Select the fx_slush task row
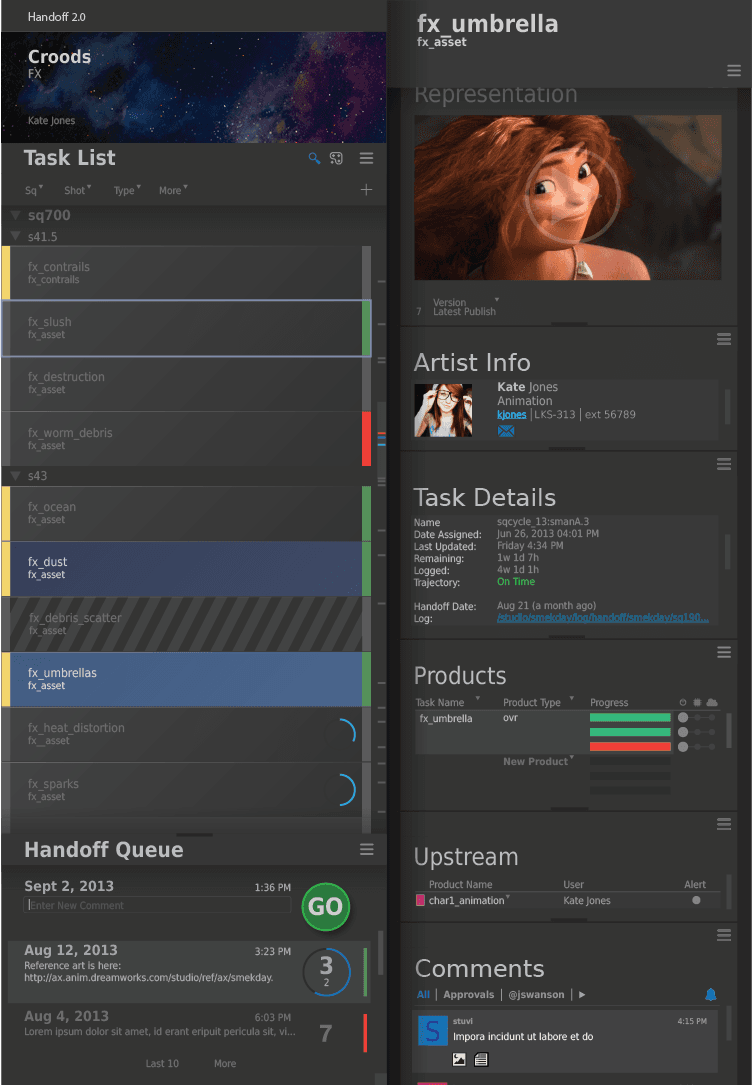This screenshot has width=752, height=1085. [x=186, y=328]
